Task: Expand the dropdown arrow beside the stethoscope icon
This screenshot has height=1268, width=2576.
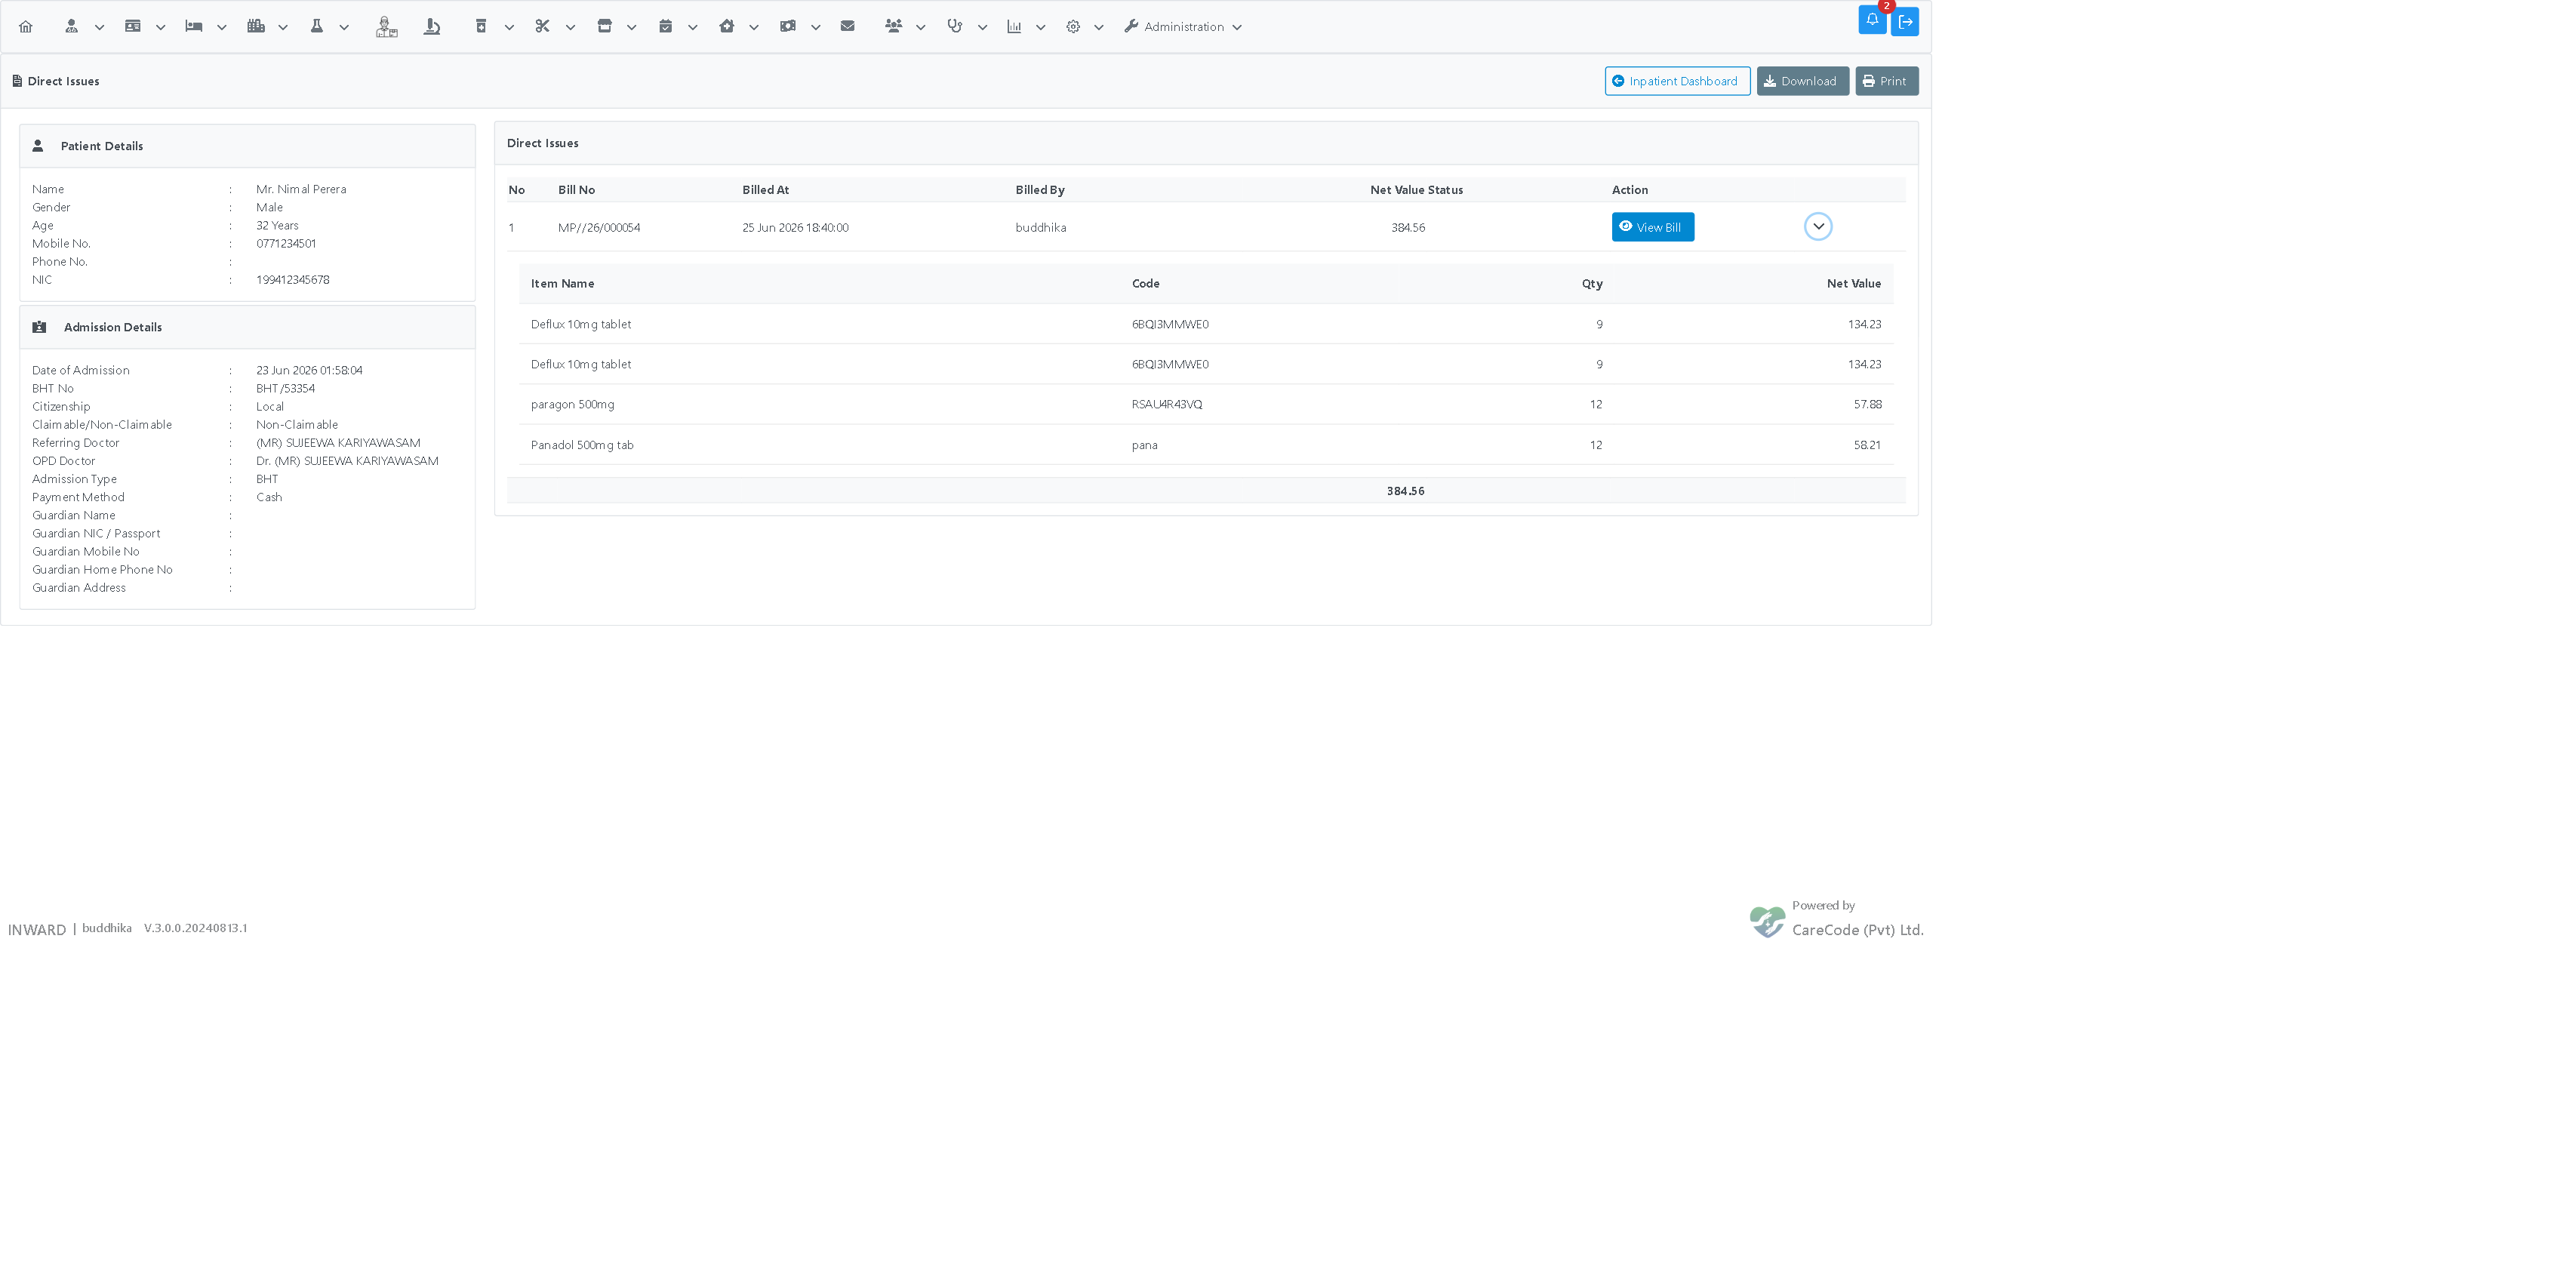Action: click(982, 28)
